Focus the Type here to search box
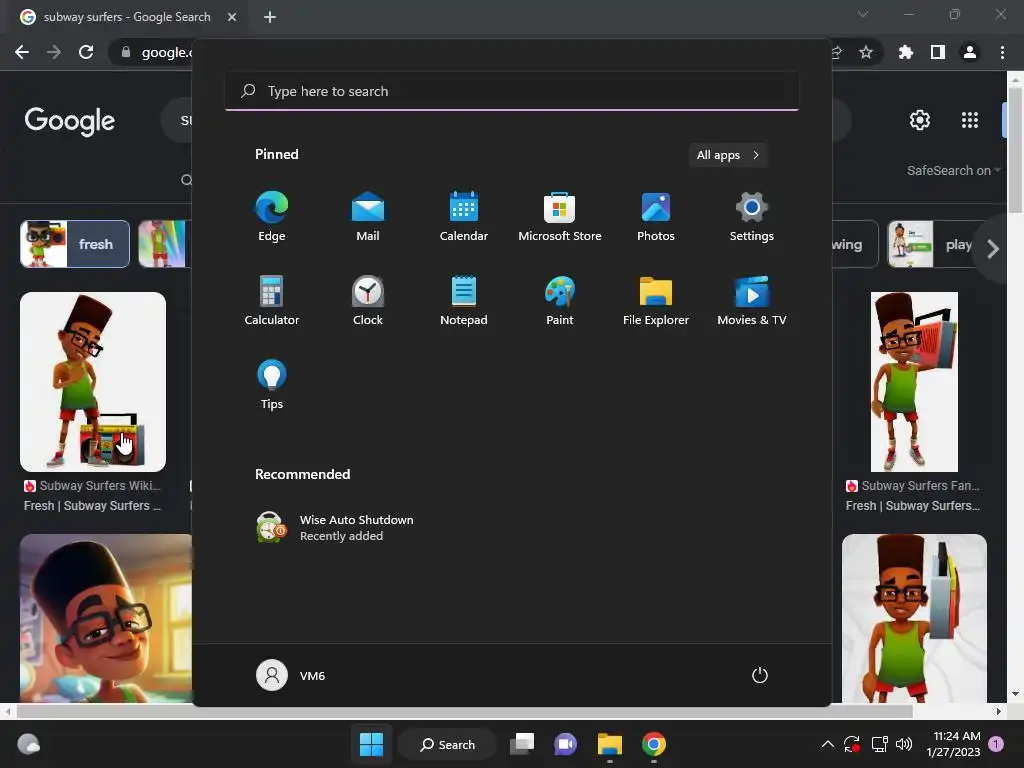This screenshot has height=768, width=1024. click(x=511, y=91)
